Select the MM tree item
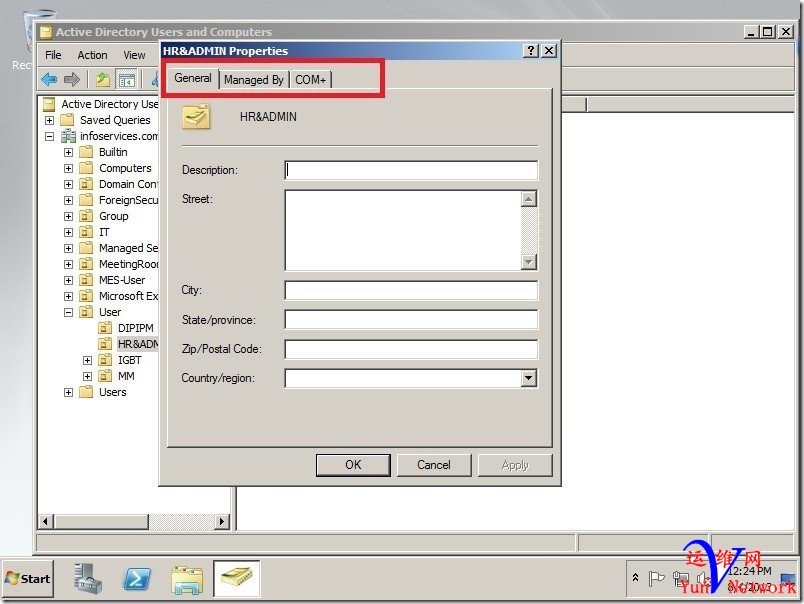This screenshot has height=604, width=804. coord(126,376)
